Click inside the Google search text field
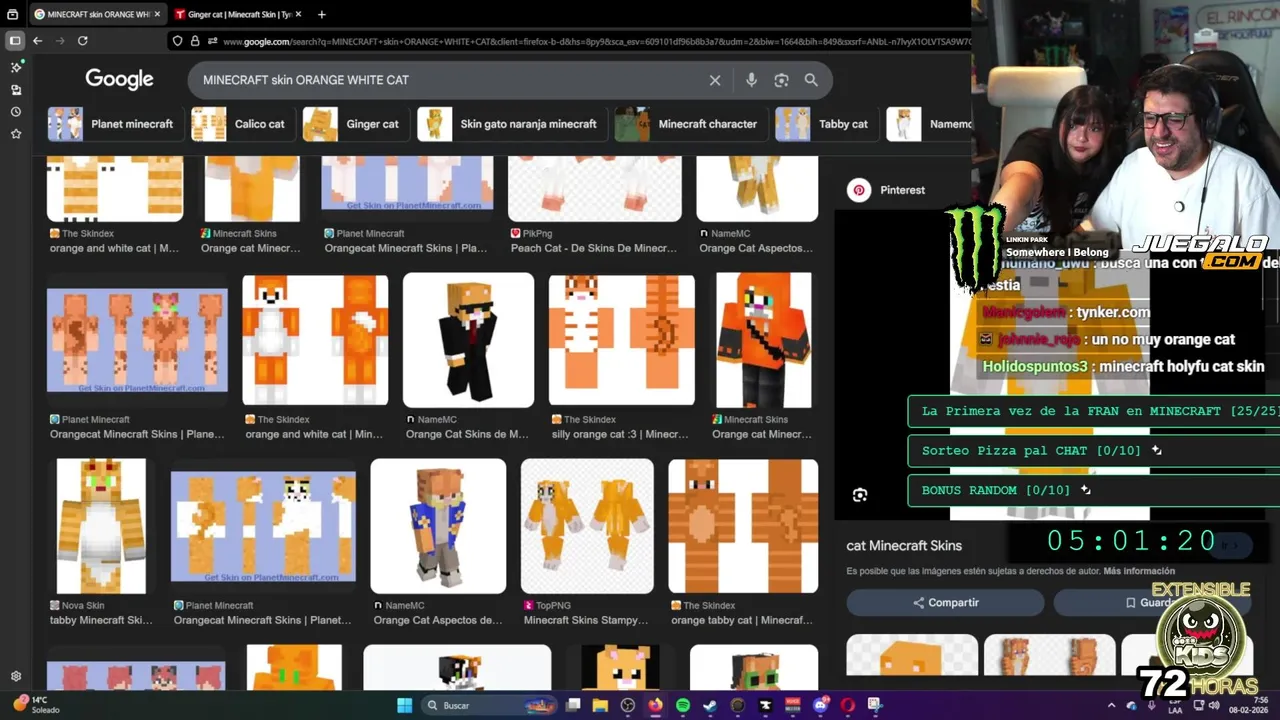The height and width of the screenshot is (720, 1280). [x=450, y=80]
